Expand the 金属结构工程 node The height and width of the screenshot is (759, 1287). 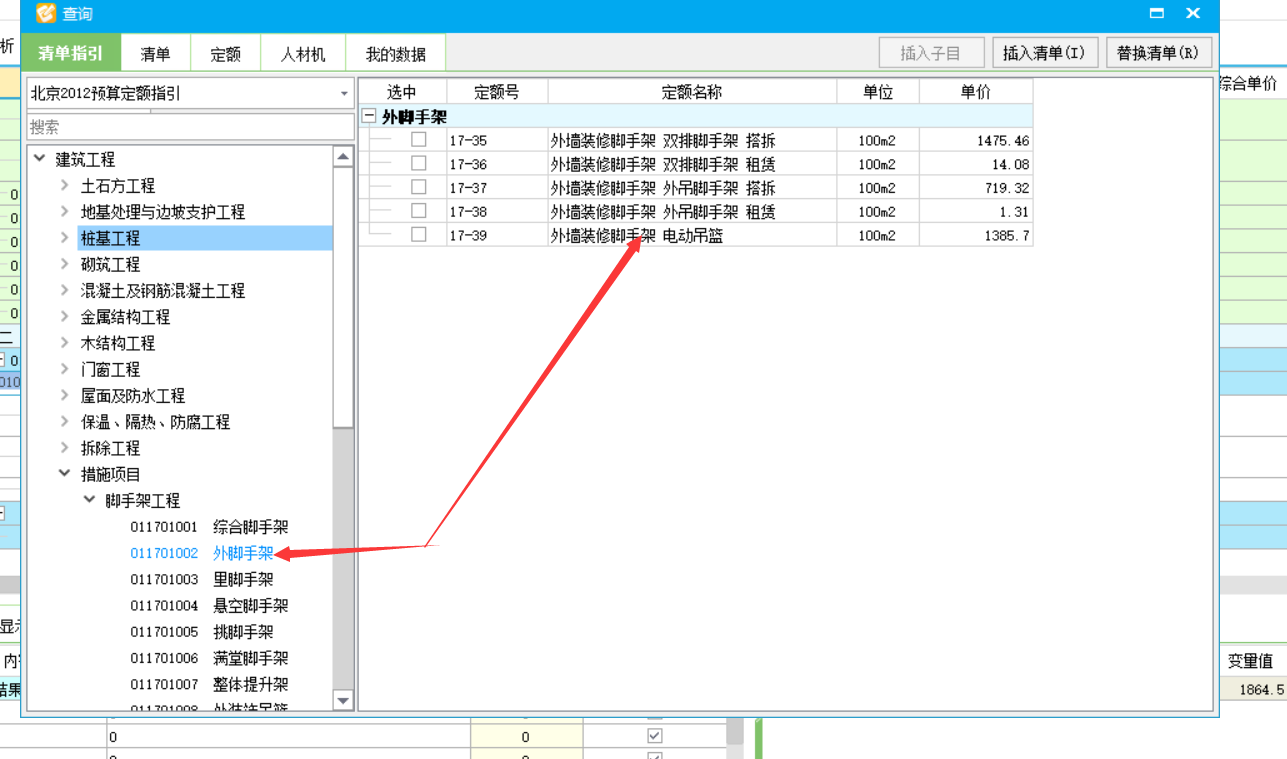(65, 317)
